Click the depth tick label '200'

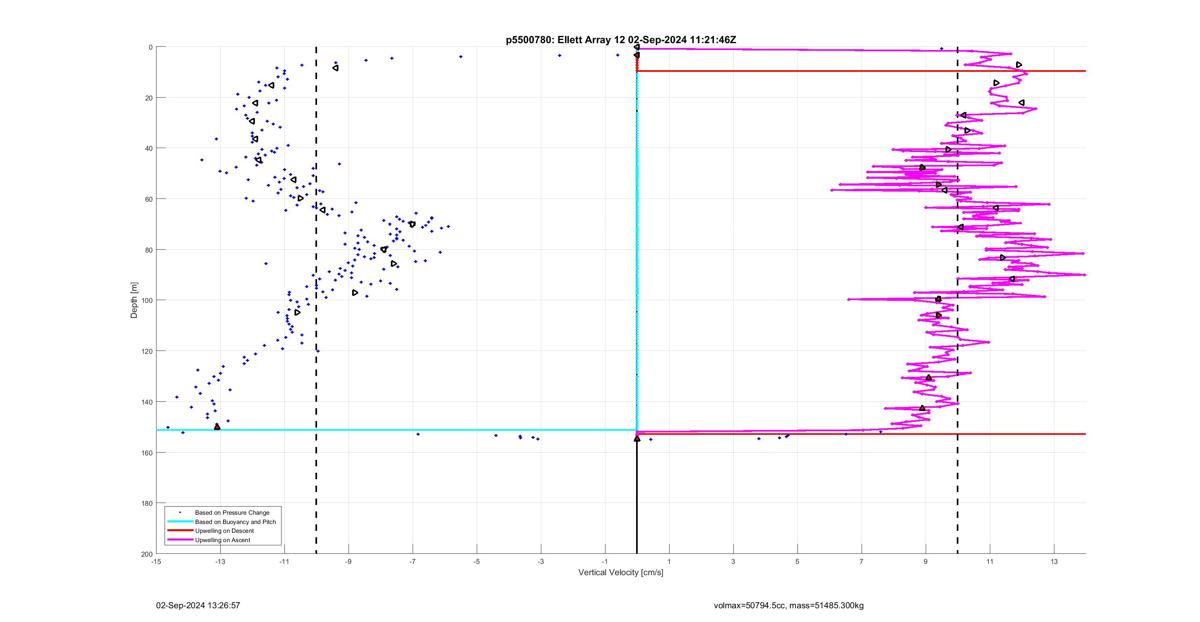pyautogui.click(x=145, y=553)
